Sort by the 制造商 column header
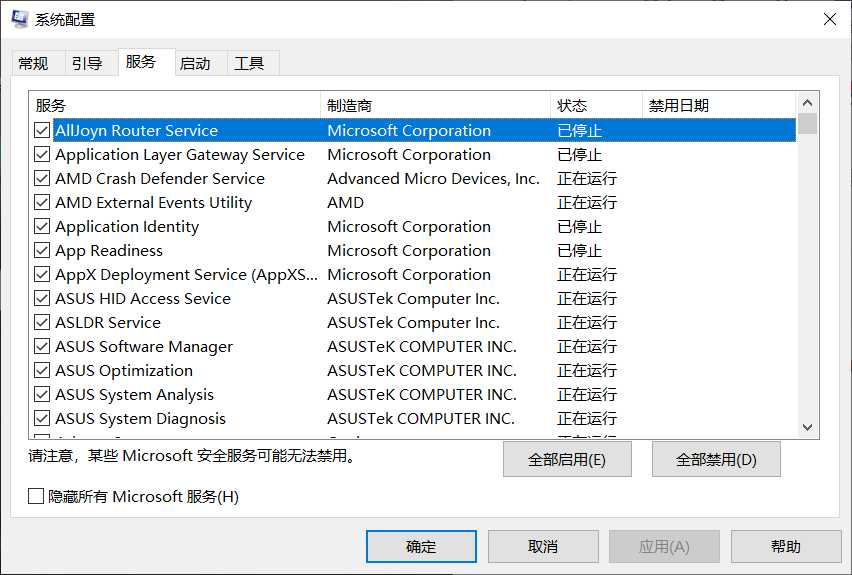This screenshot has width=852, height=575. click(x=435, y=105)
